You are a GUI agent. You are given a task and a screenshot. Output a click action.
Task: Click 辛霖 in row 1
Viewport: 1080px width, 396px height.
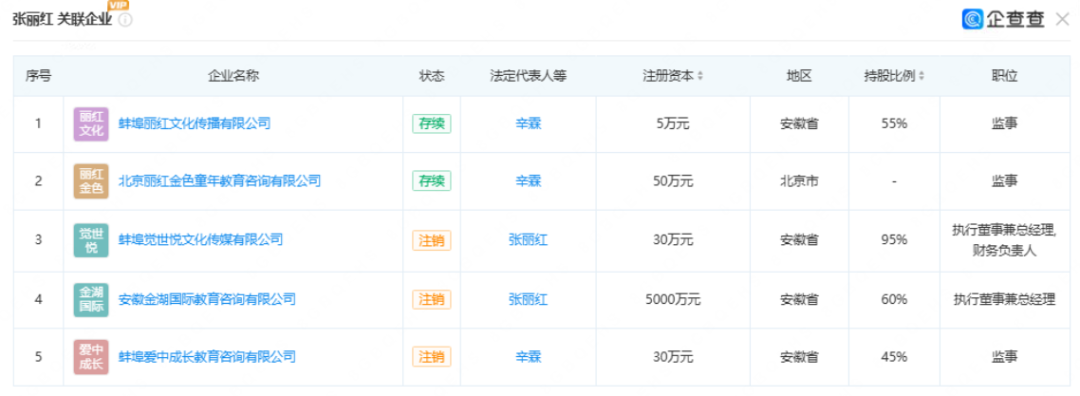coord(528,124)
